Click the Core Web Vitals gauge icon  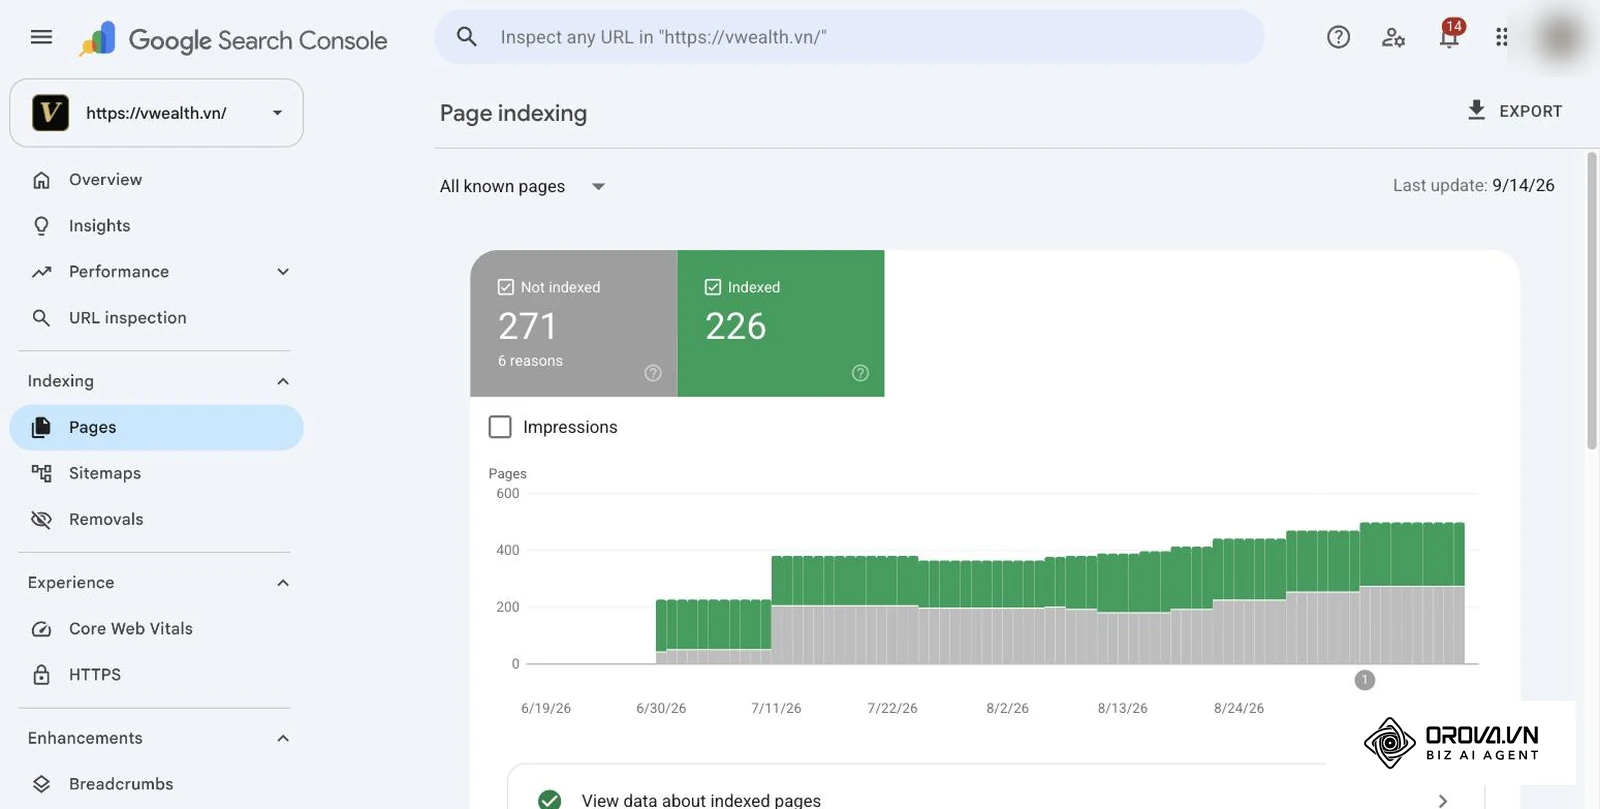click(41, 629)
